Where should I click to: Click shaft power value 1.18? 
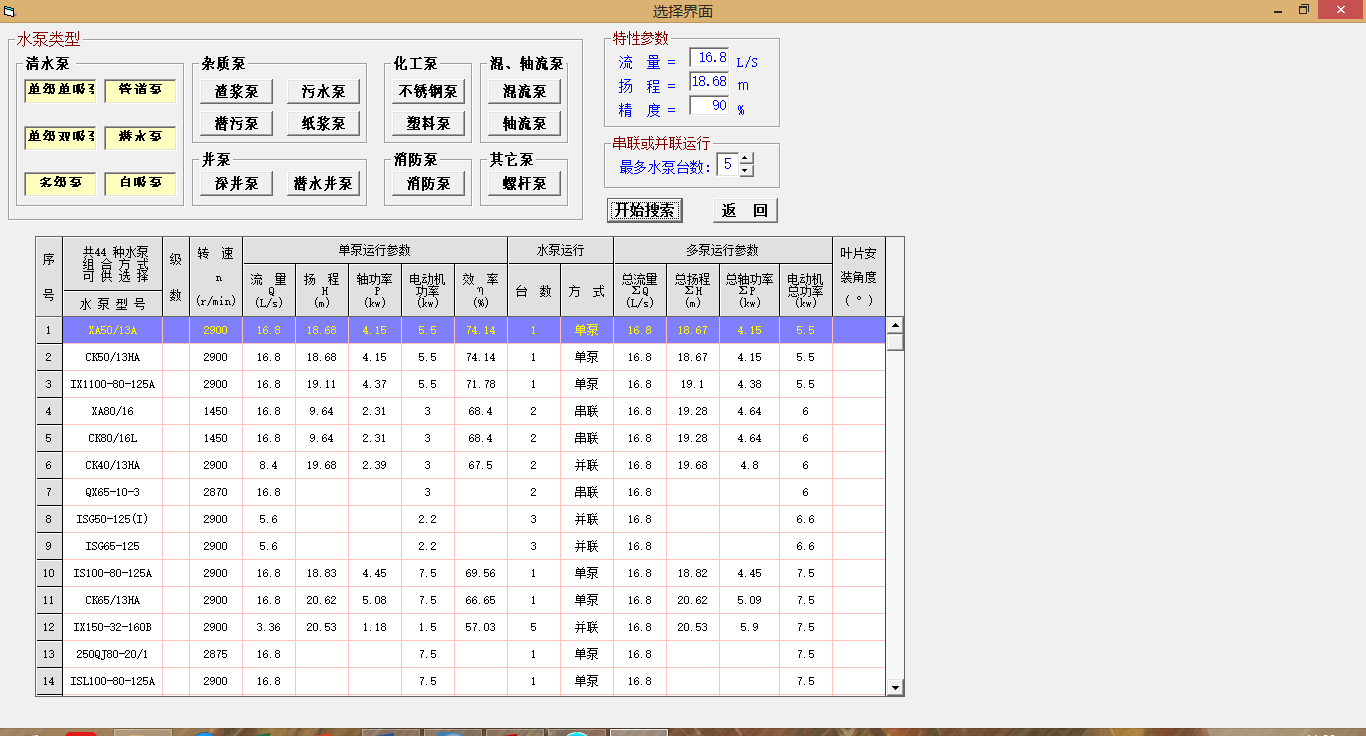coord(375,627)
